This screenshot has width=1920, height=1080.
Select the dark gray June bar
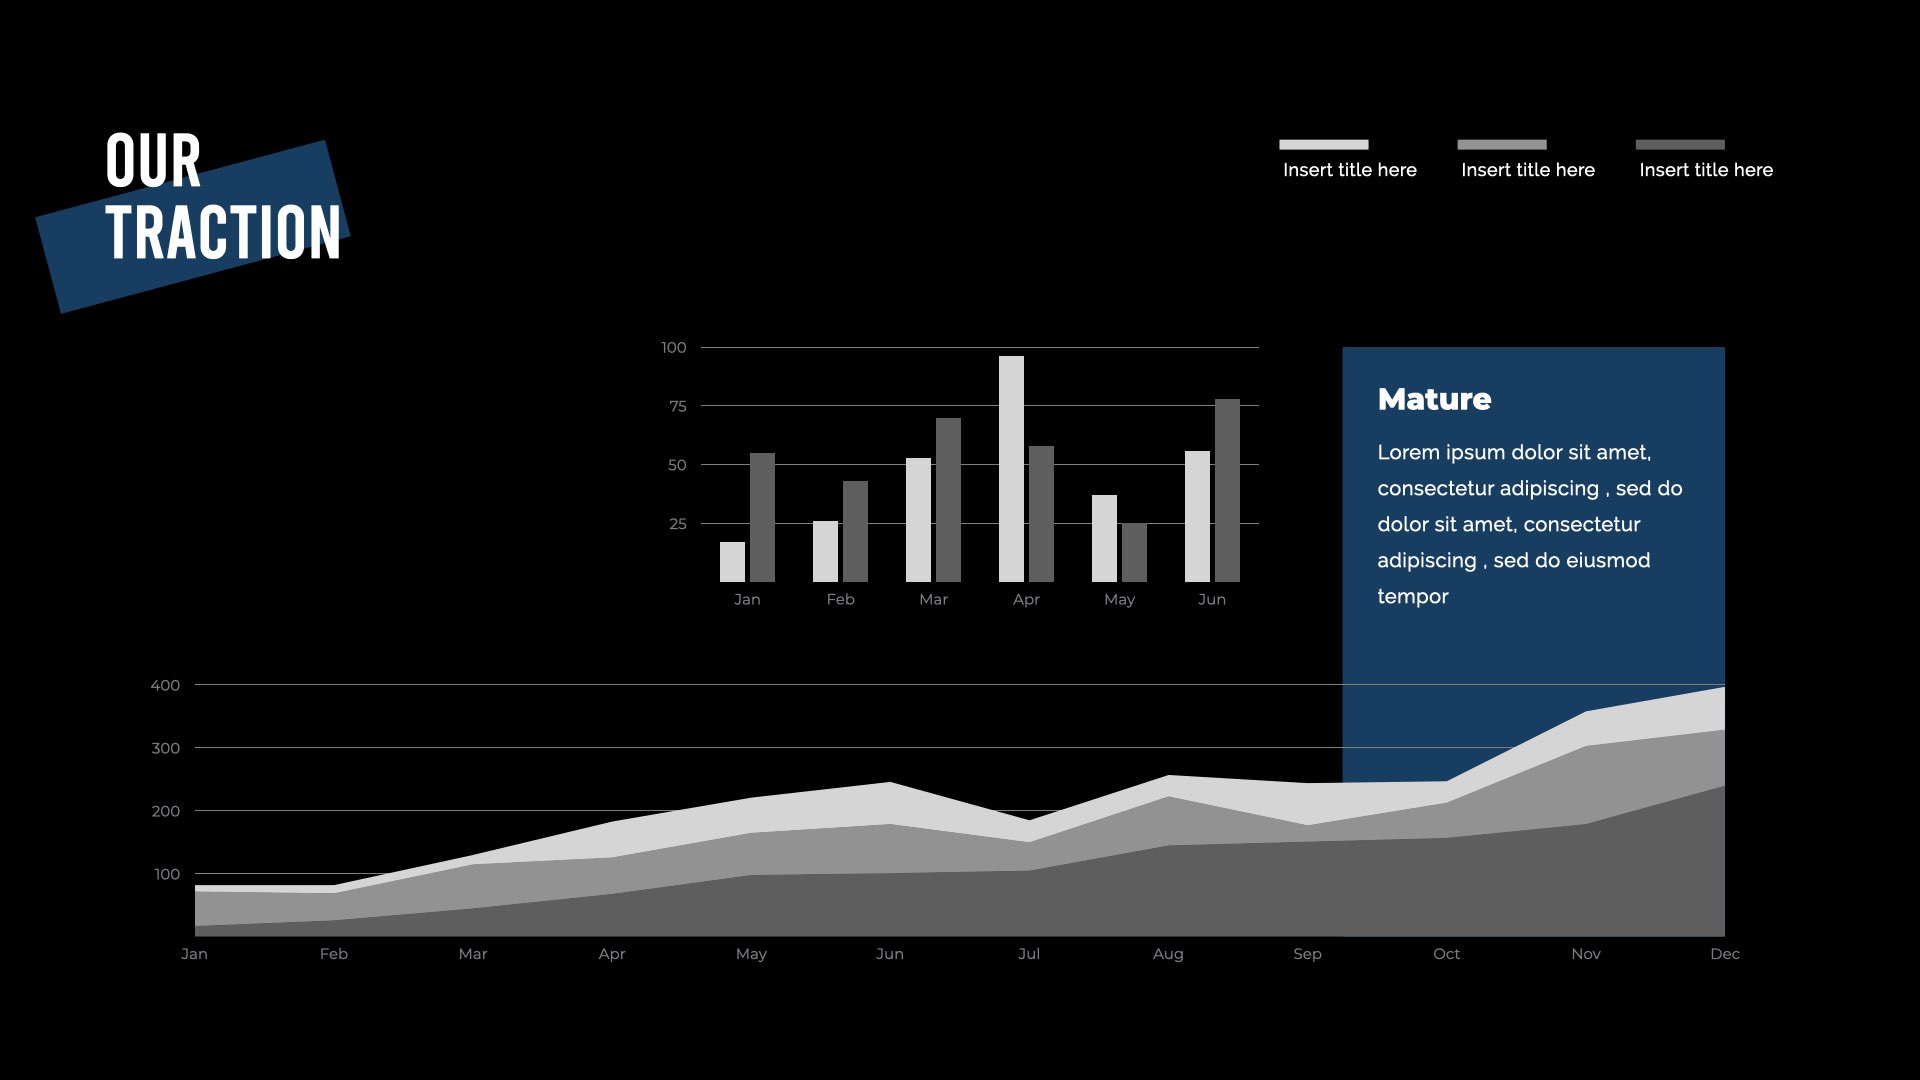(x=1227, y=490)
